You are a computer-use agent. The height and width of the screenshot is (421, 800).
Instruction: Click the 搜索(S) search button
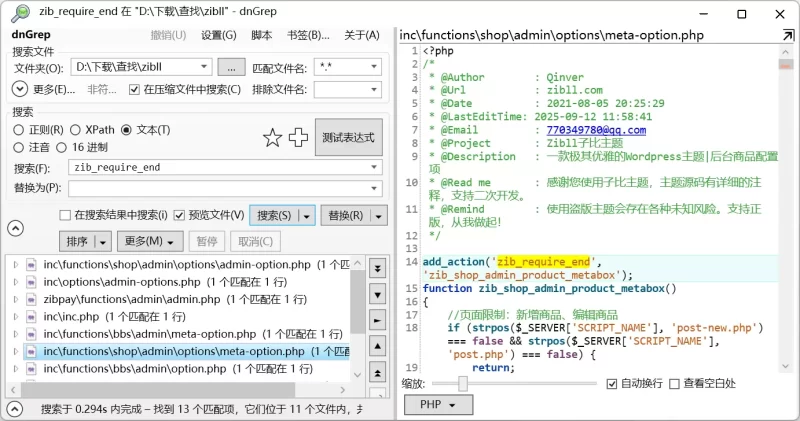coord(274,216)
